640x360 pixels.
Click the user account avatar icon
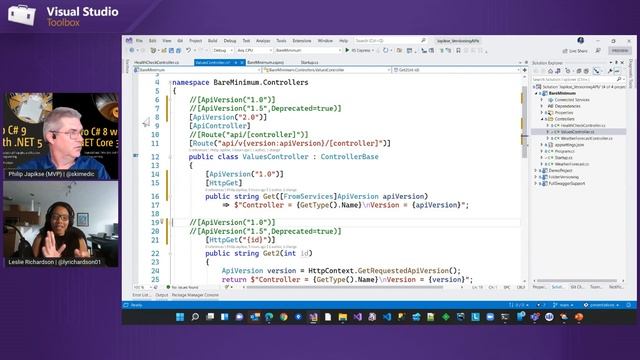click(x=580, y=40)
